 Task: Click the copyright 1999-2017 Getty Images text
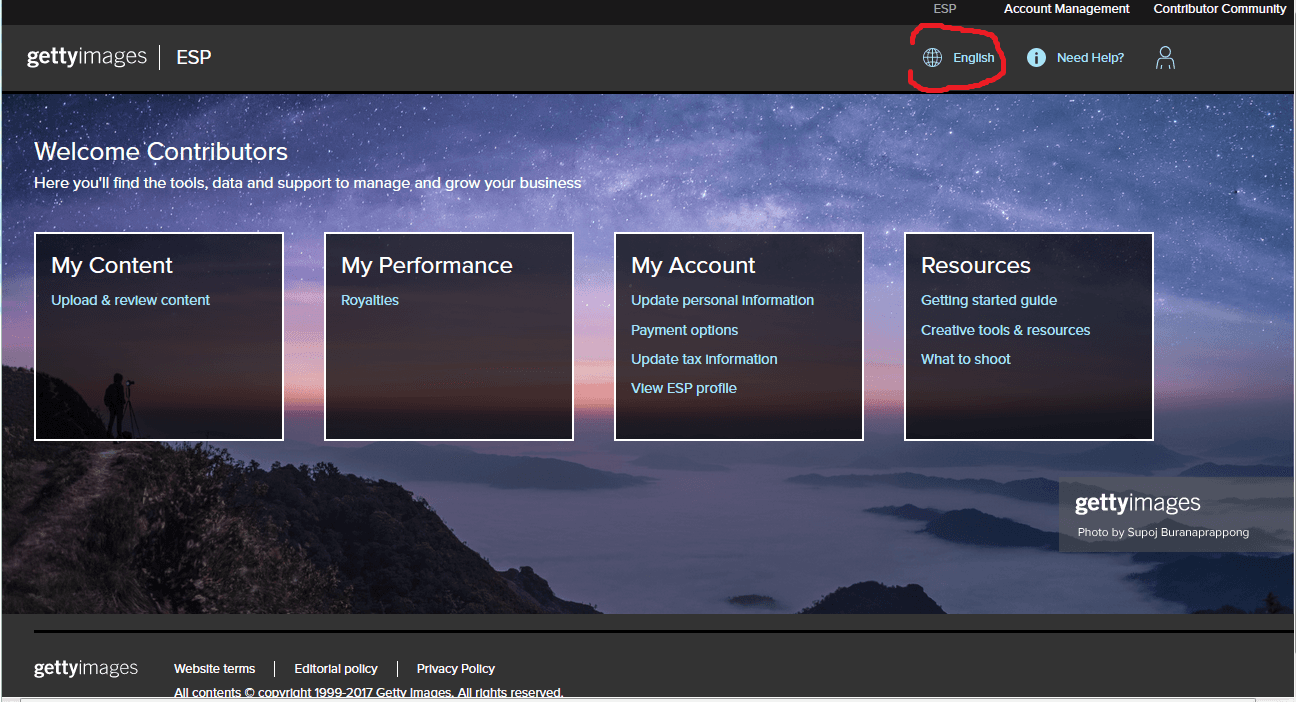point(368,692)
